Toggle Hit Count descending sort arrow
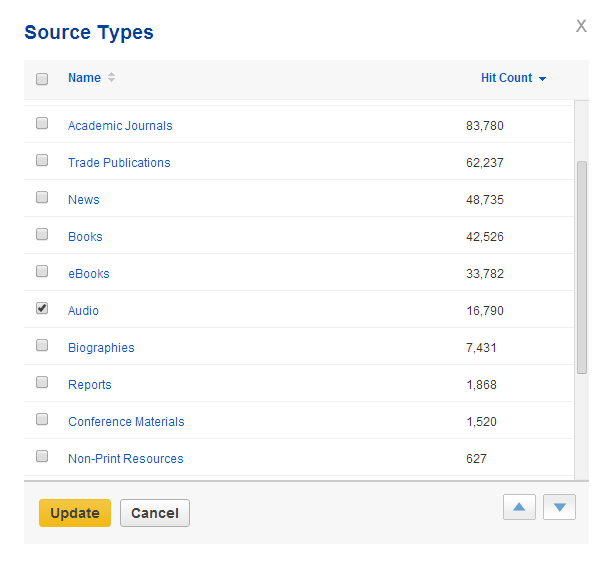The image size is (612, 566). [542, 79]
